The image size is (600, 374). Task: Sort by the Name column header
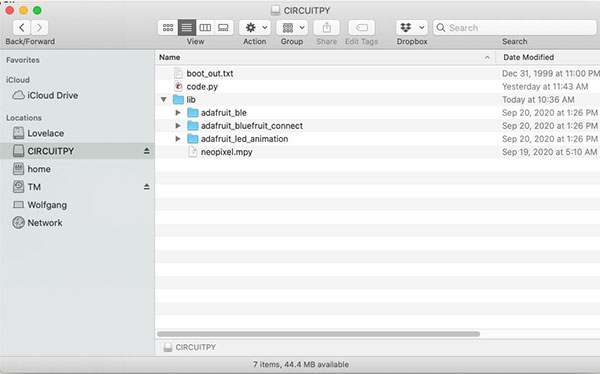point(170,57)
